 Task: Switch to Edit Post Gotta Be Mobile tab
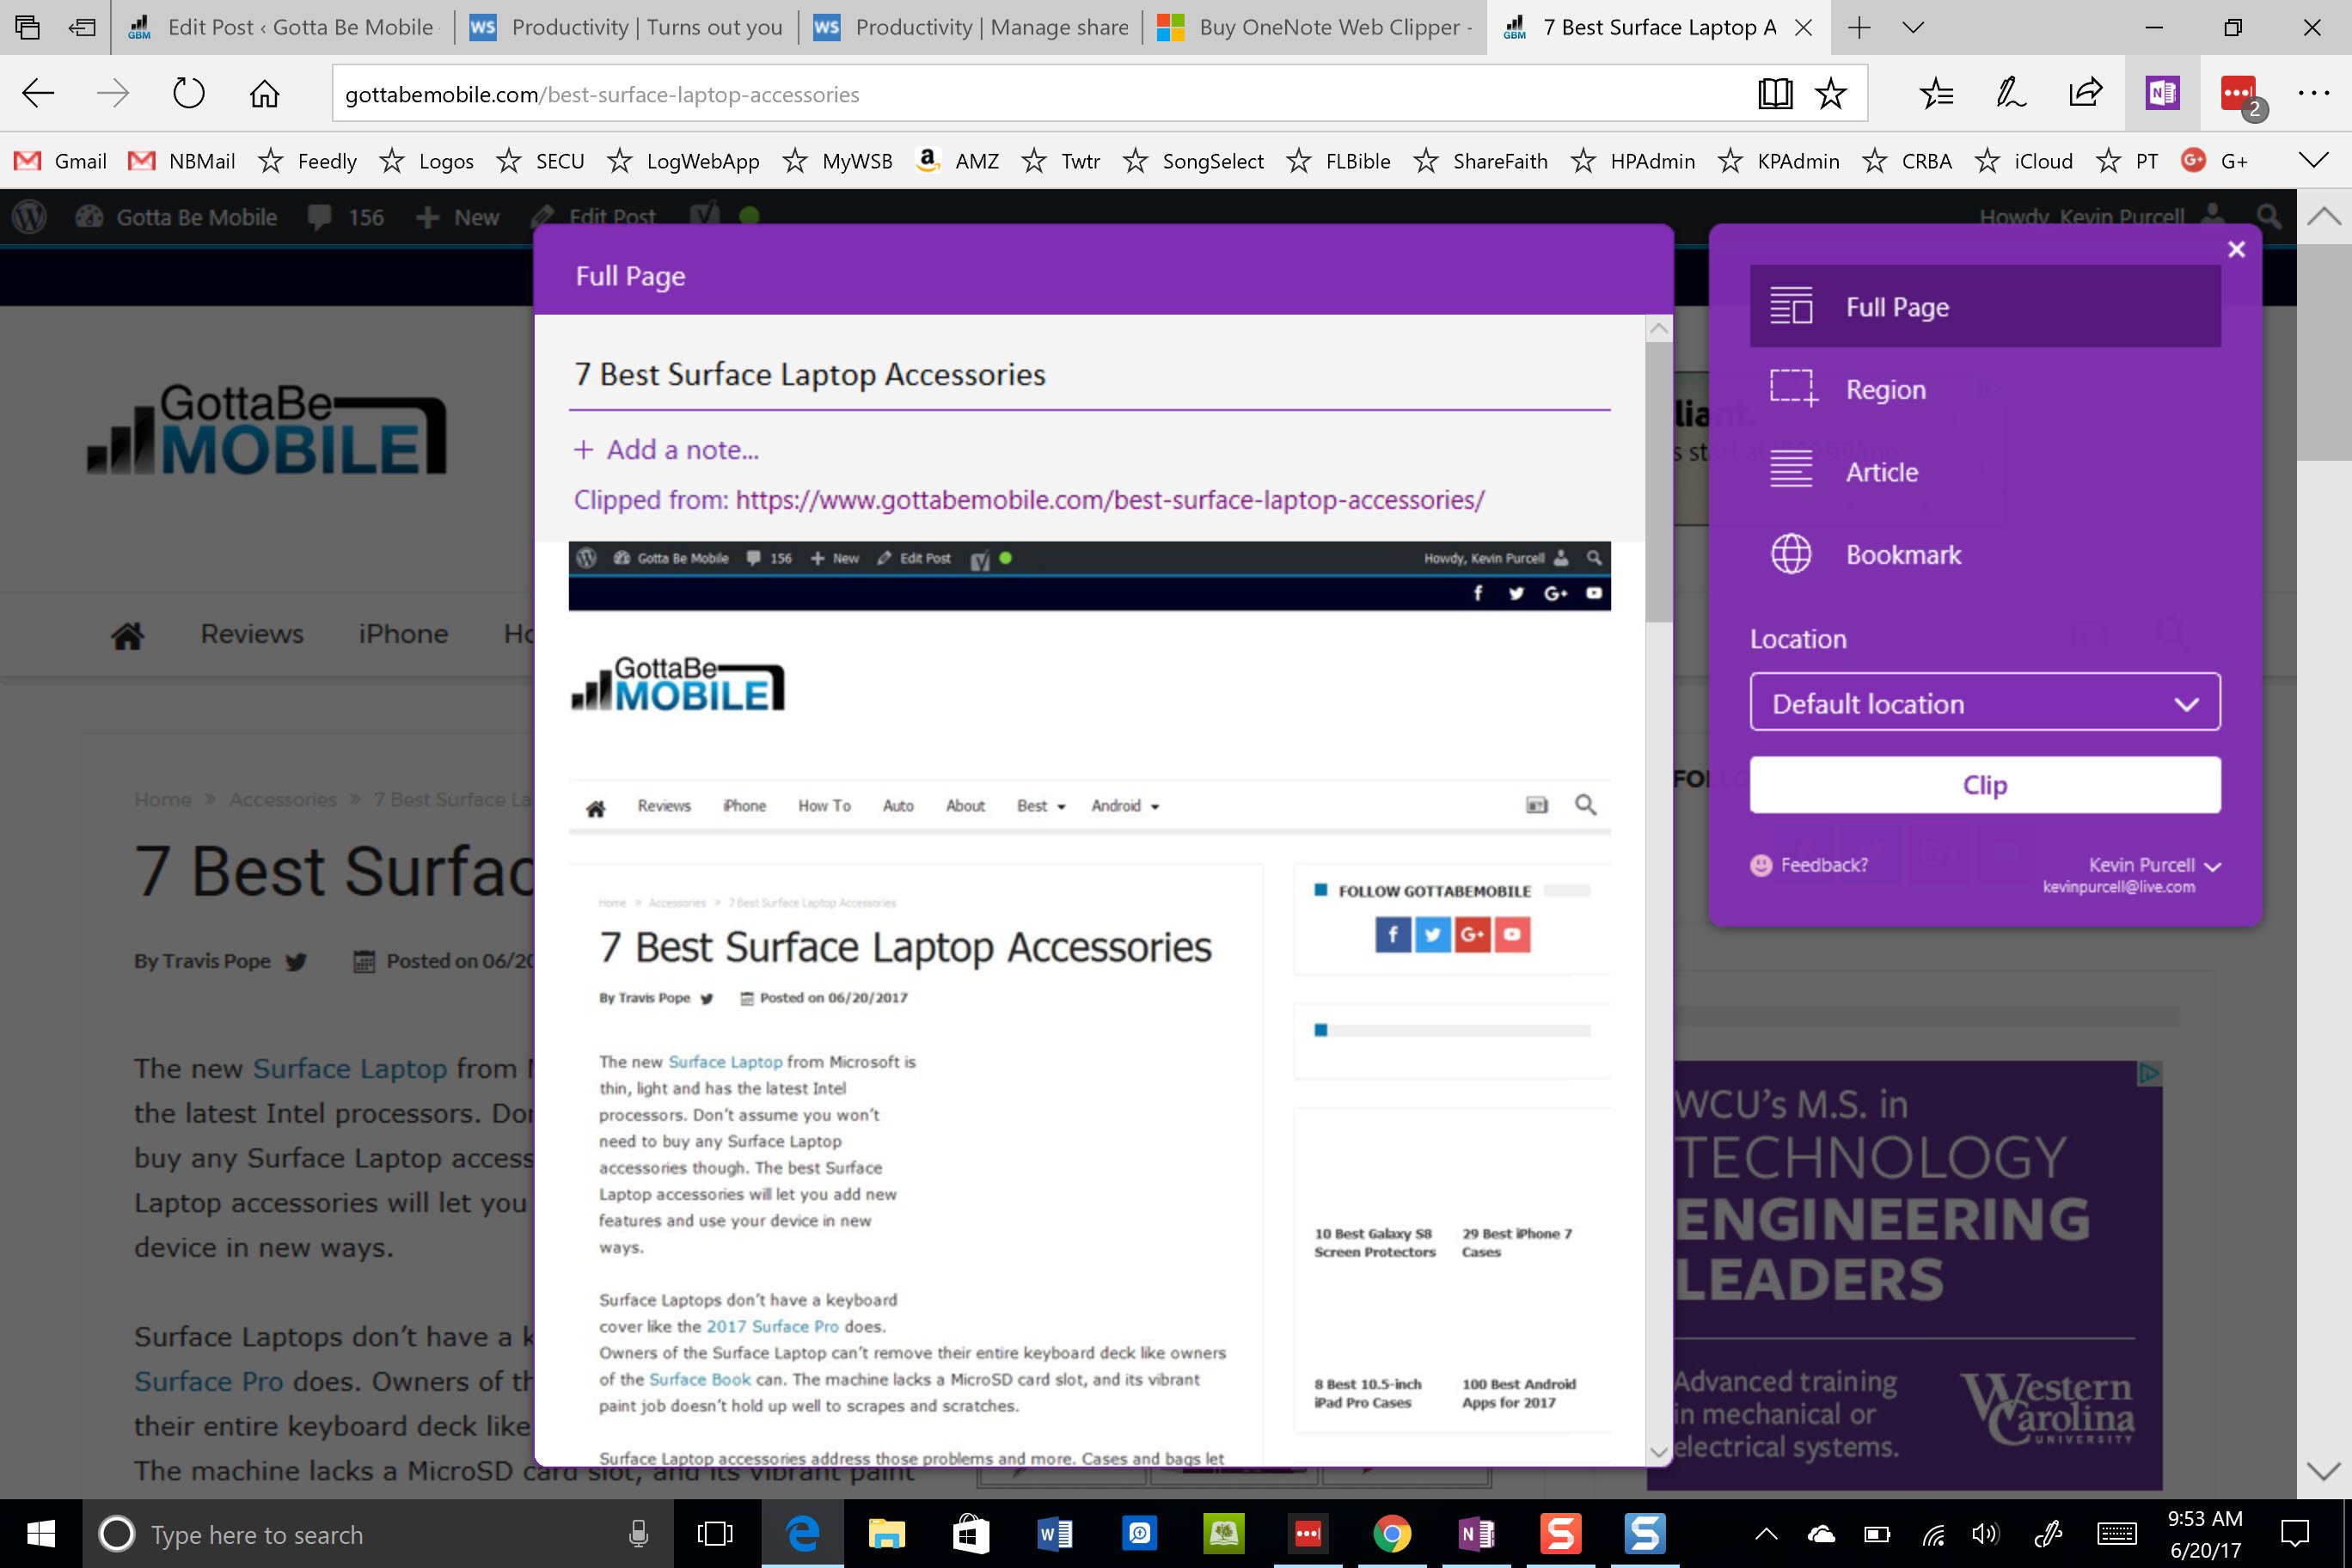pos(284,27)
